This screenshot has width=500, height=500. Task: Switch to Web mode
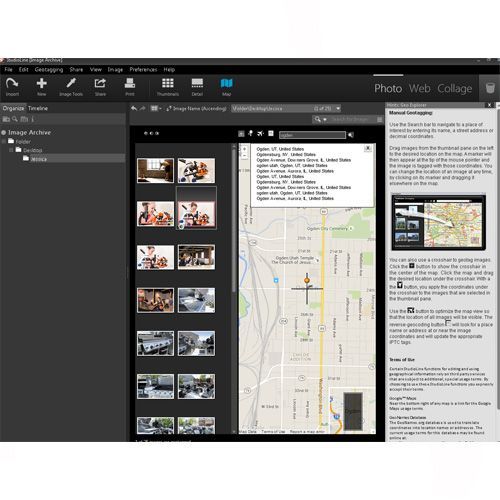419,88
